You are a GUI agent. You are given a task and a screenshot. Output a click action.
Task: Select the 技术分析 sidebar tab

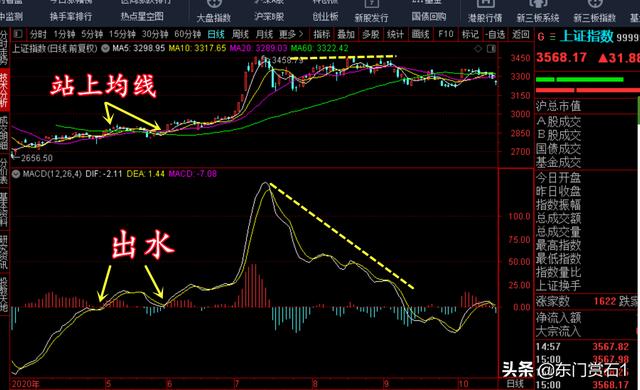pos(4,90)
